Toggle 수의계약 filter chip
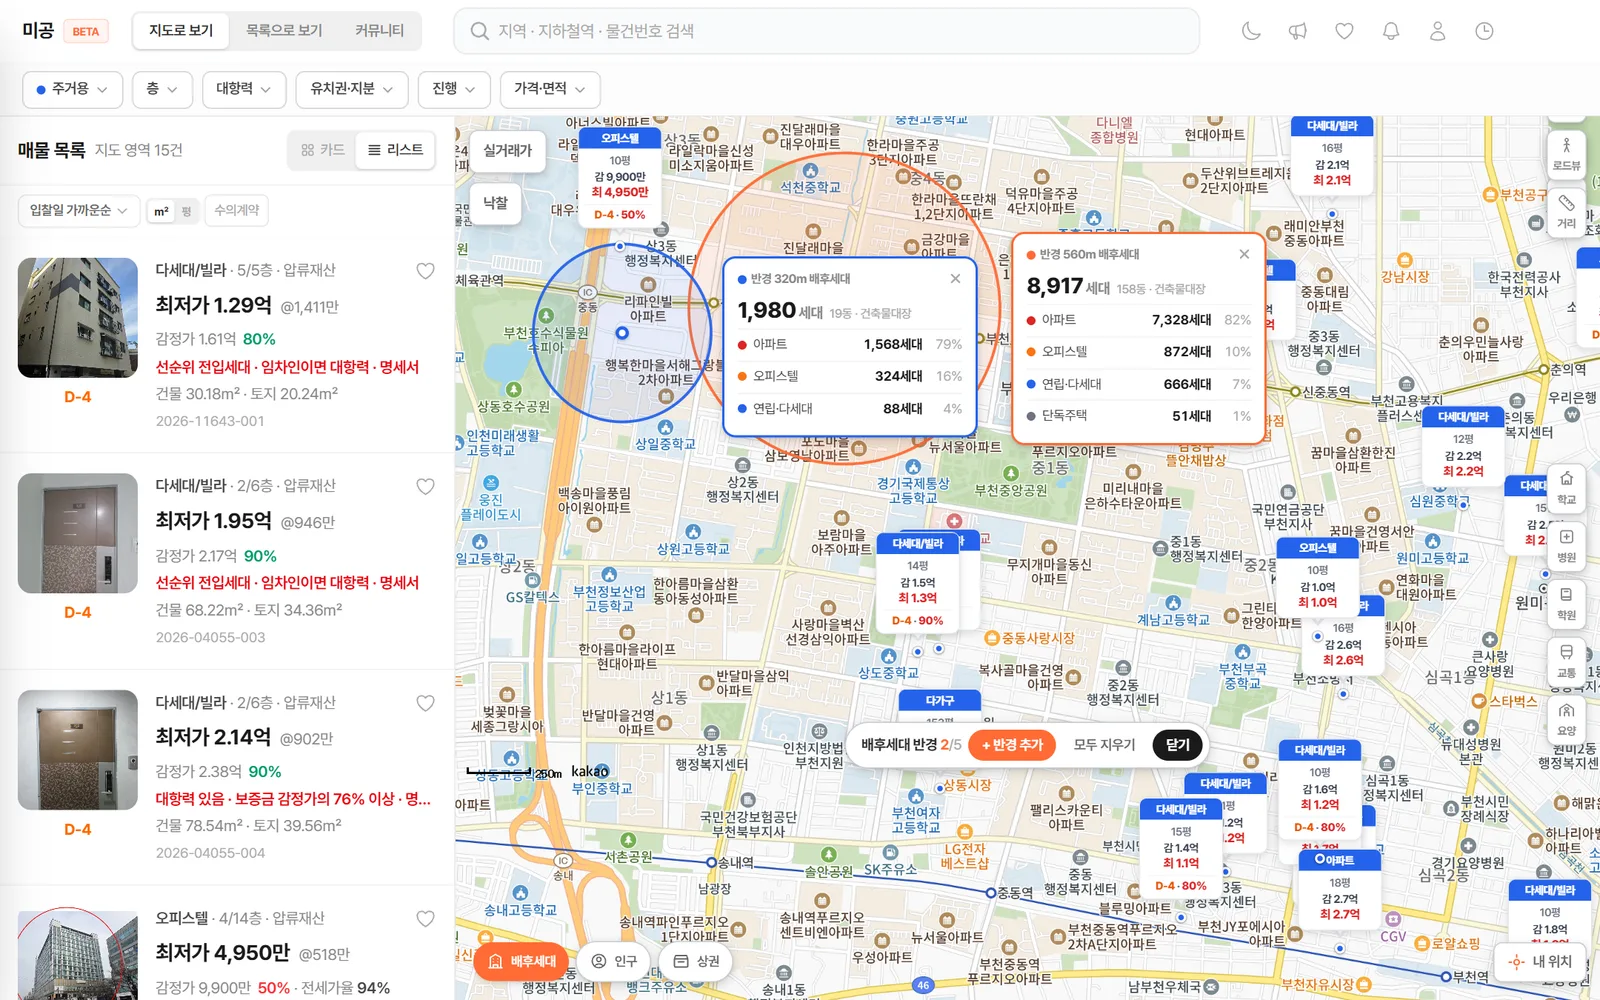Image resolution: width=1600 pixels, height=1000 pixels. point(237,210)
